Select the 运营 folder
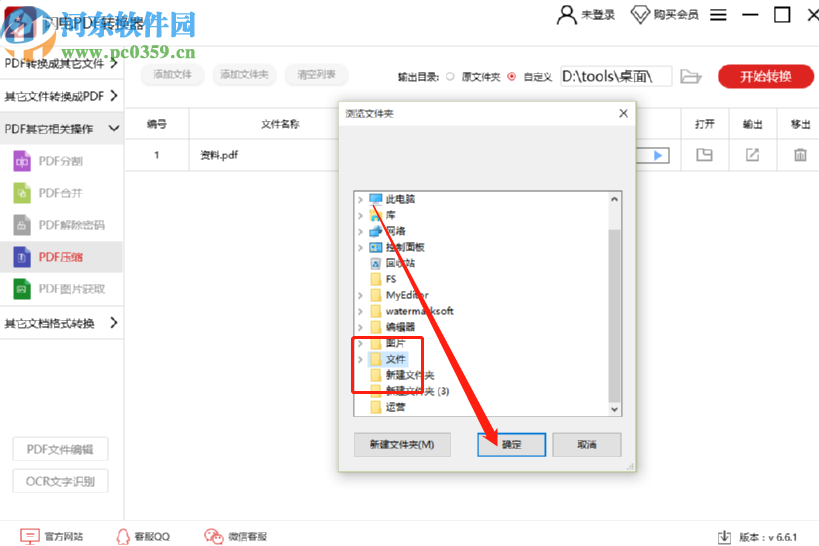 395,407
